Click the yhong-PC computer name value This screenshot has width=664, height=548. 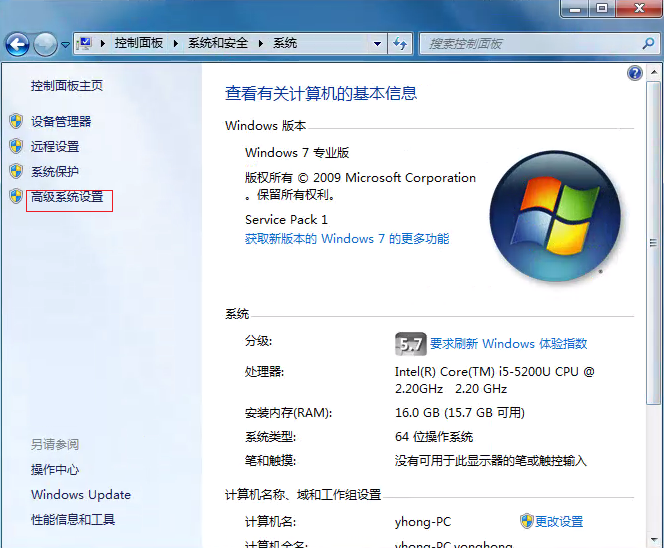click(423, 522)
